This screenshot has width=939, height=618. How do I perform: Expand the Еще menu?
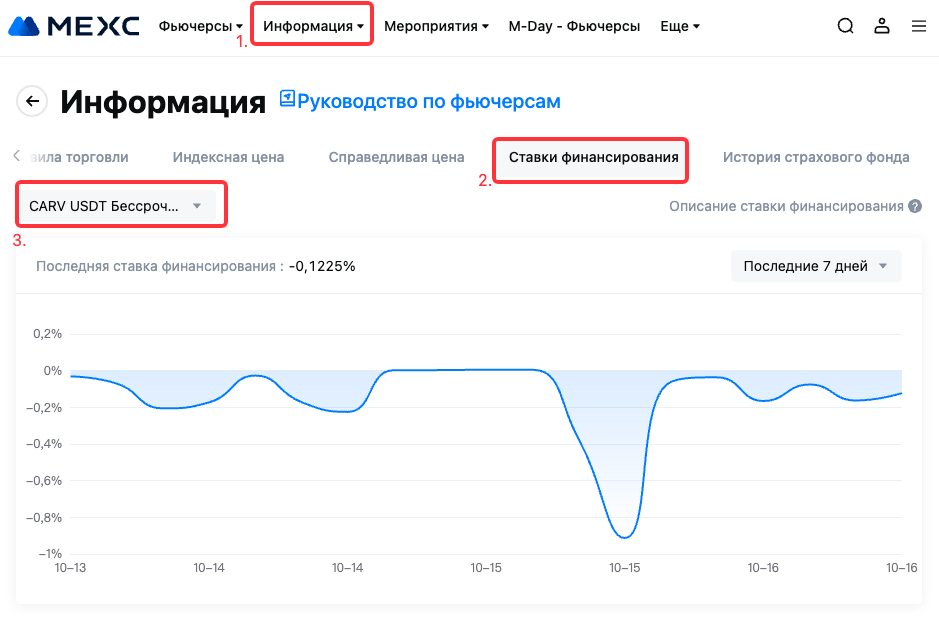[680, 27]
